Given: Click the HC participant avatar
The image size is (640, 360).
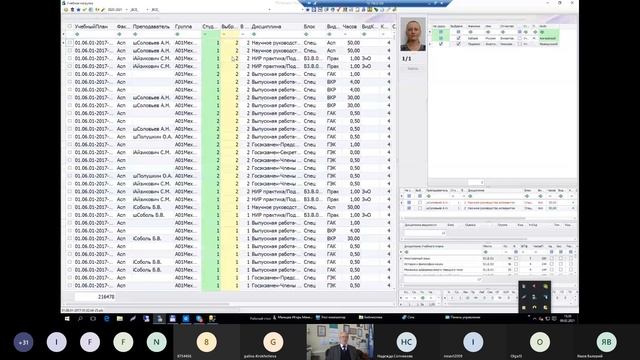Looking at the screenshot, I should [407, 342].
